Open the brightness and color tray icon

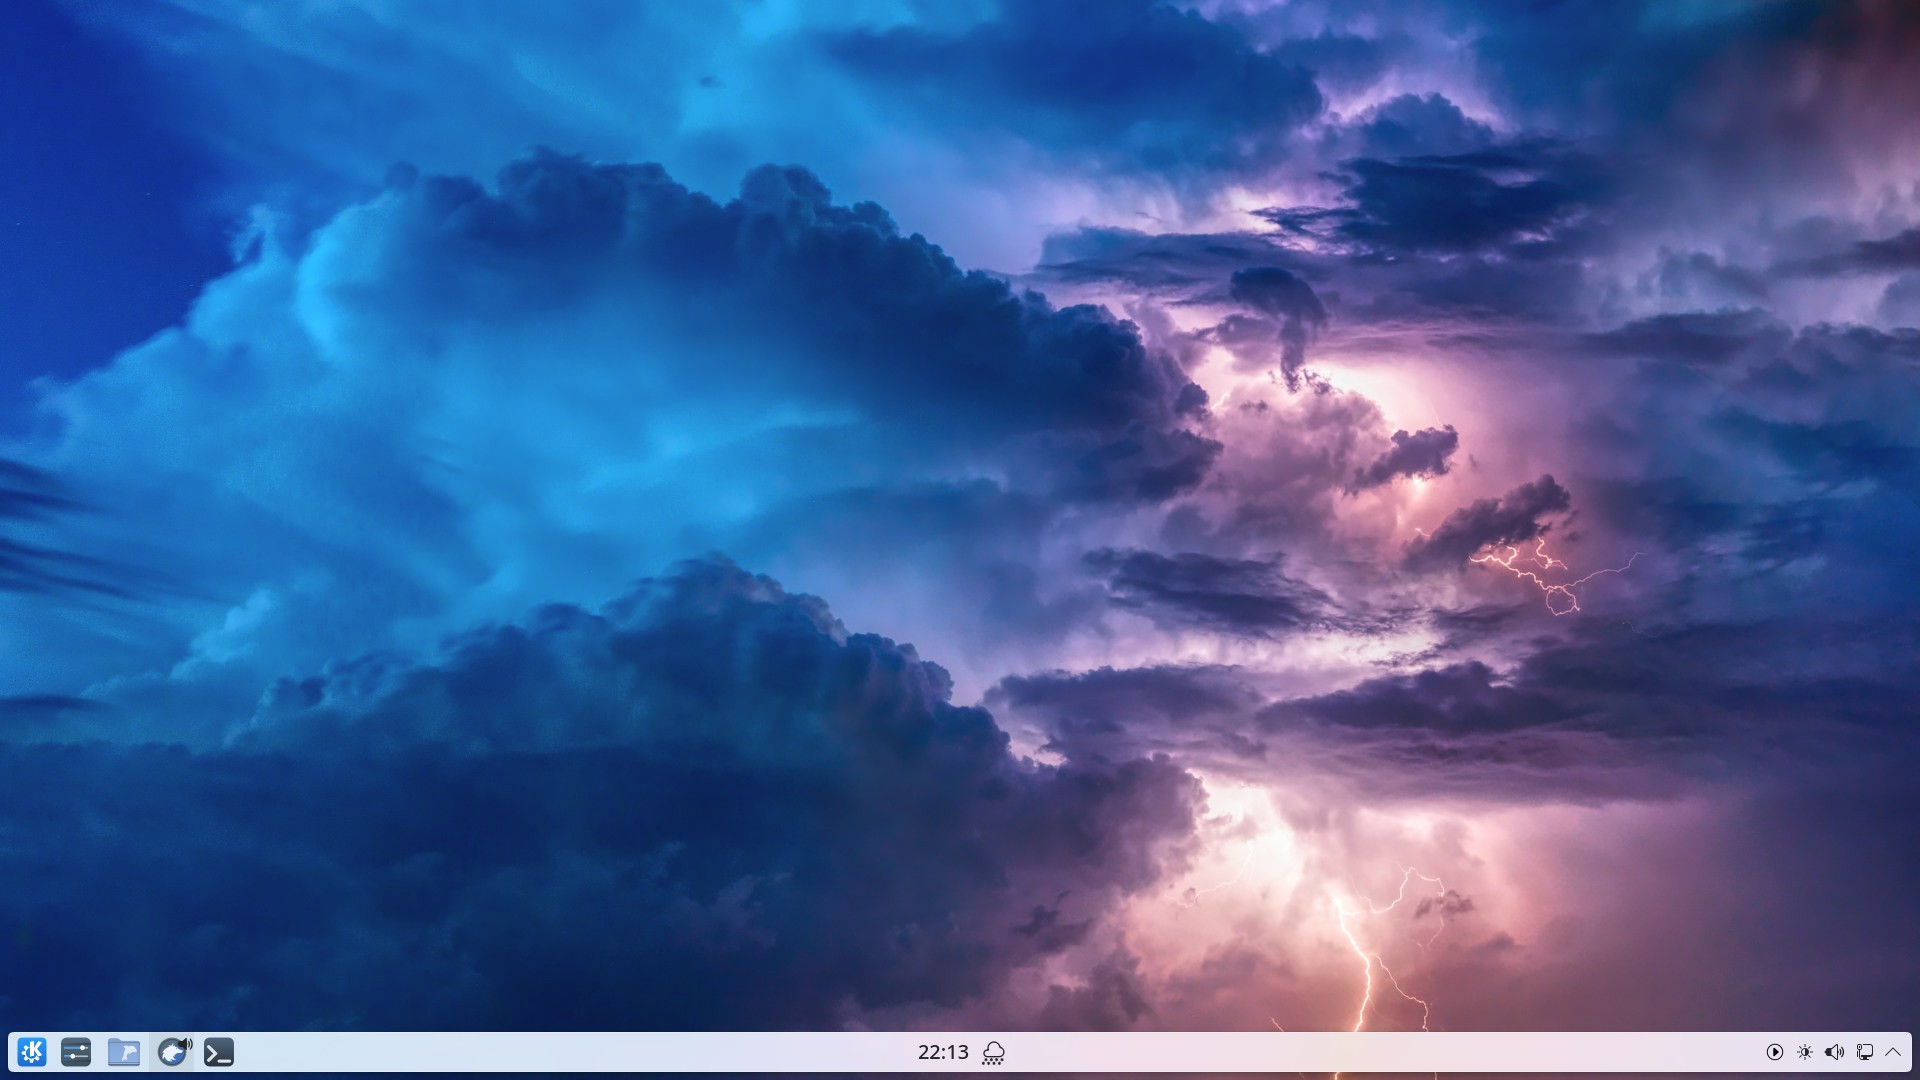[x=1804, y=1052]
